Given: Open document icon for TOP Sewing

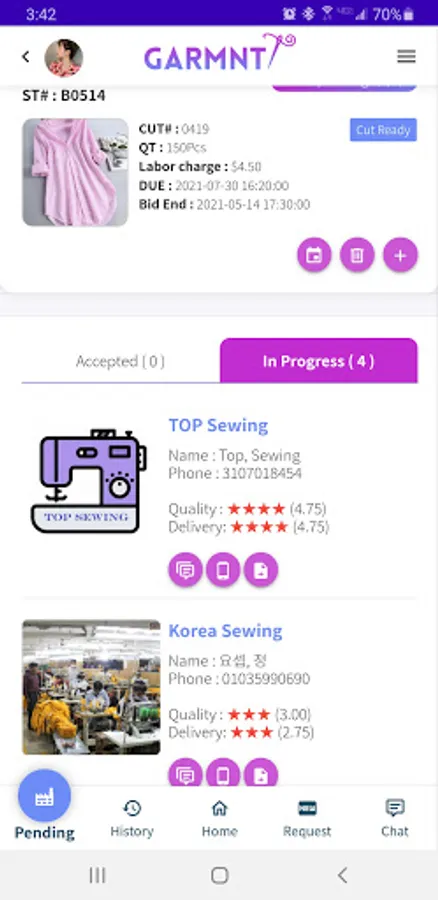Looking at the screenshot, I should click(261, 570).
